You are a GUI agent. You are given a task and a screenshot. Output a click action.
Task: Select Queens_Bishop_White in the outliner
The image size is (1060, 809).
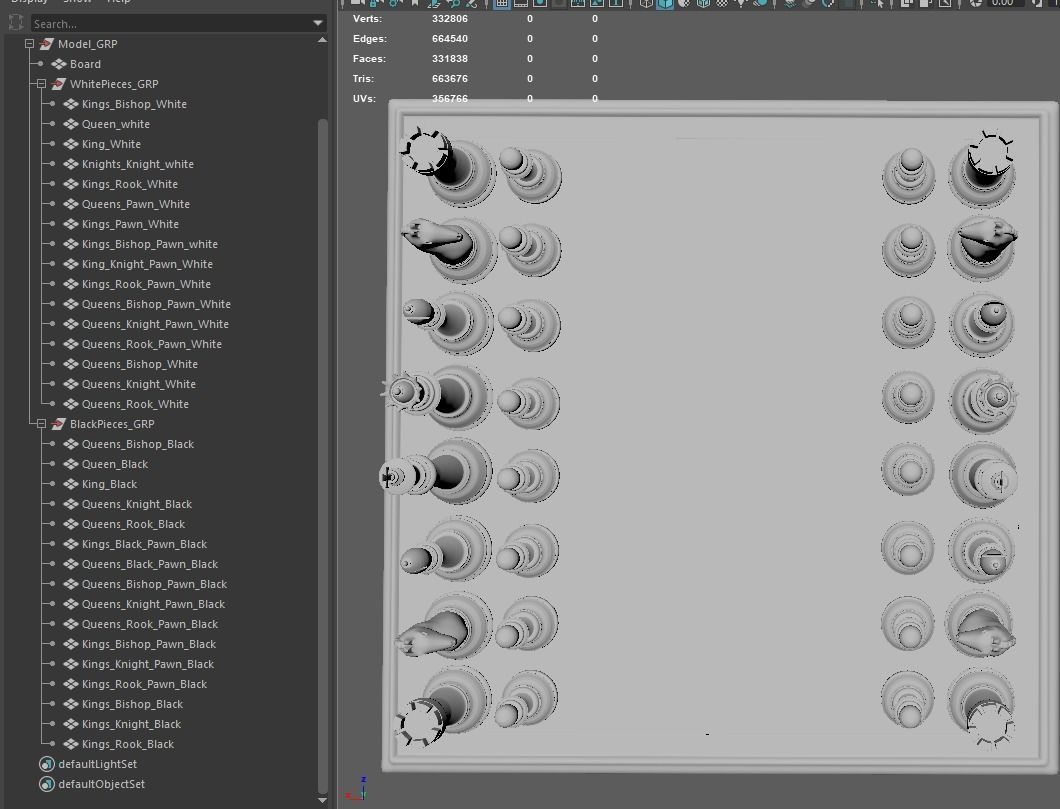tap(140, 364)
